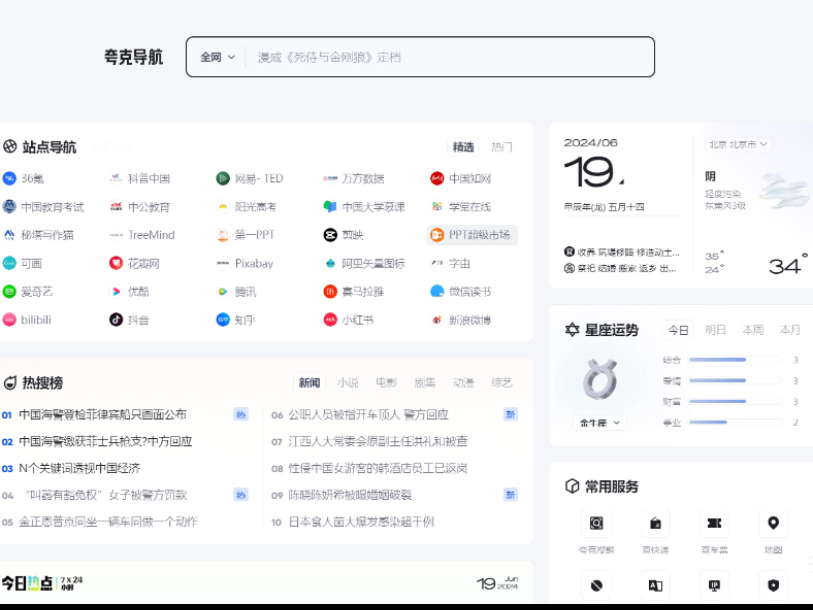813x610 pixels.
Task: Click the IP lookup service icon
Action: [714, 585]
